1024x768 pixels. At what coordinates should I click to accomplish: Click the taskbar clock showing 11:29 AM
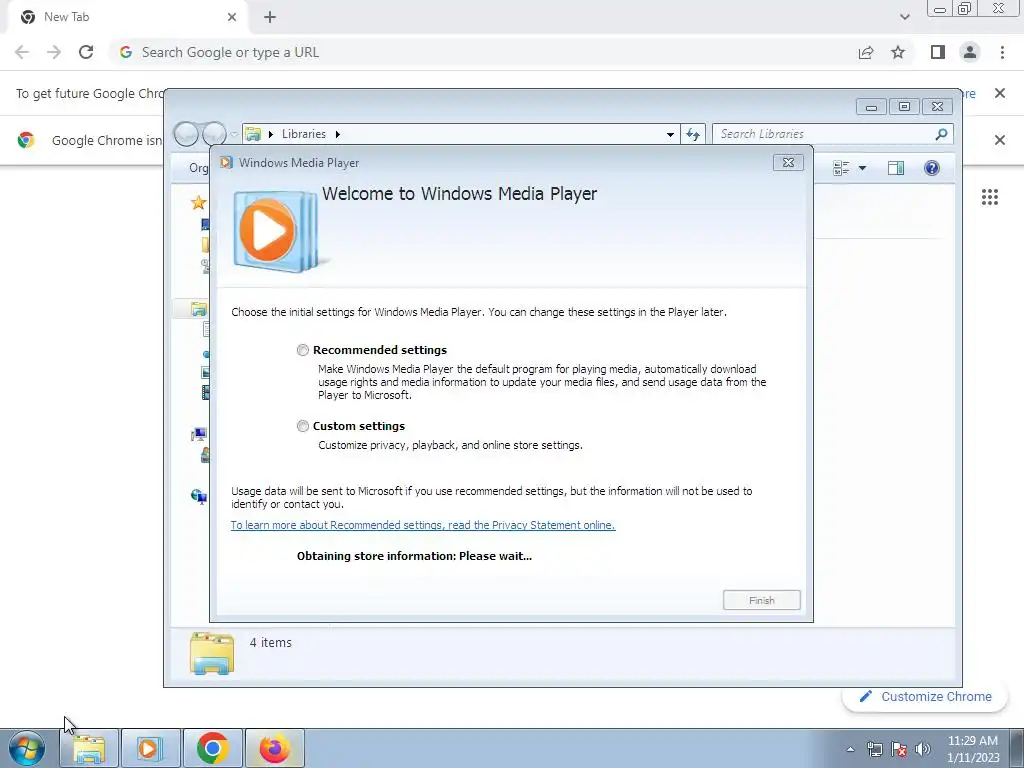(x=972, y=749)
